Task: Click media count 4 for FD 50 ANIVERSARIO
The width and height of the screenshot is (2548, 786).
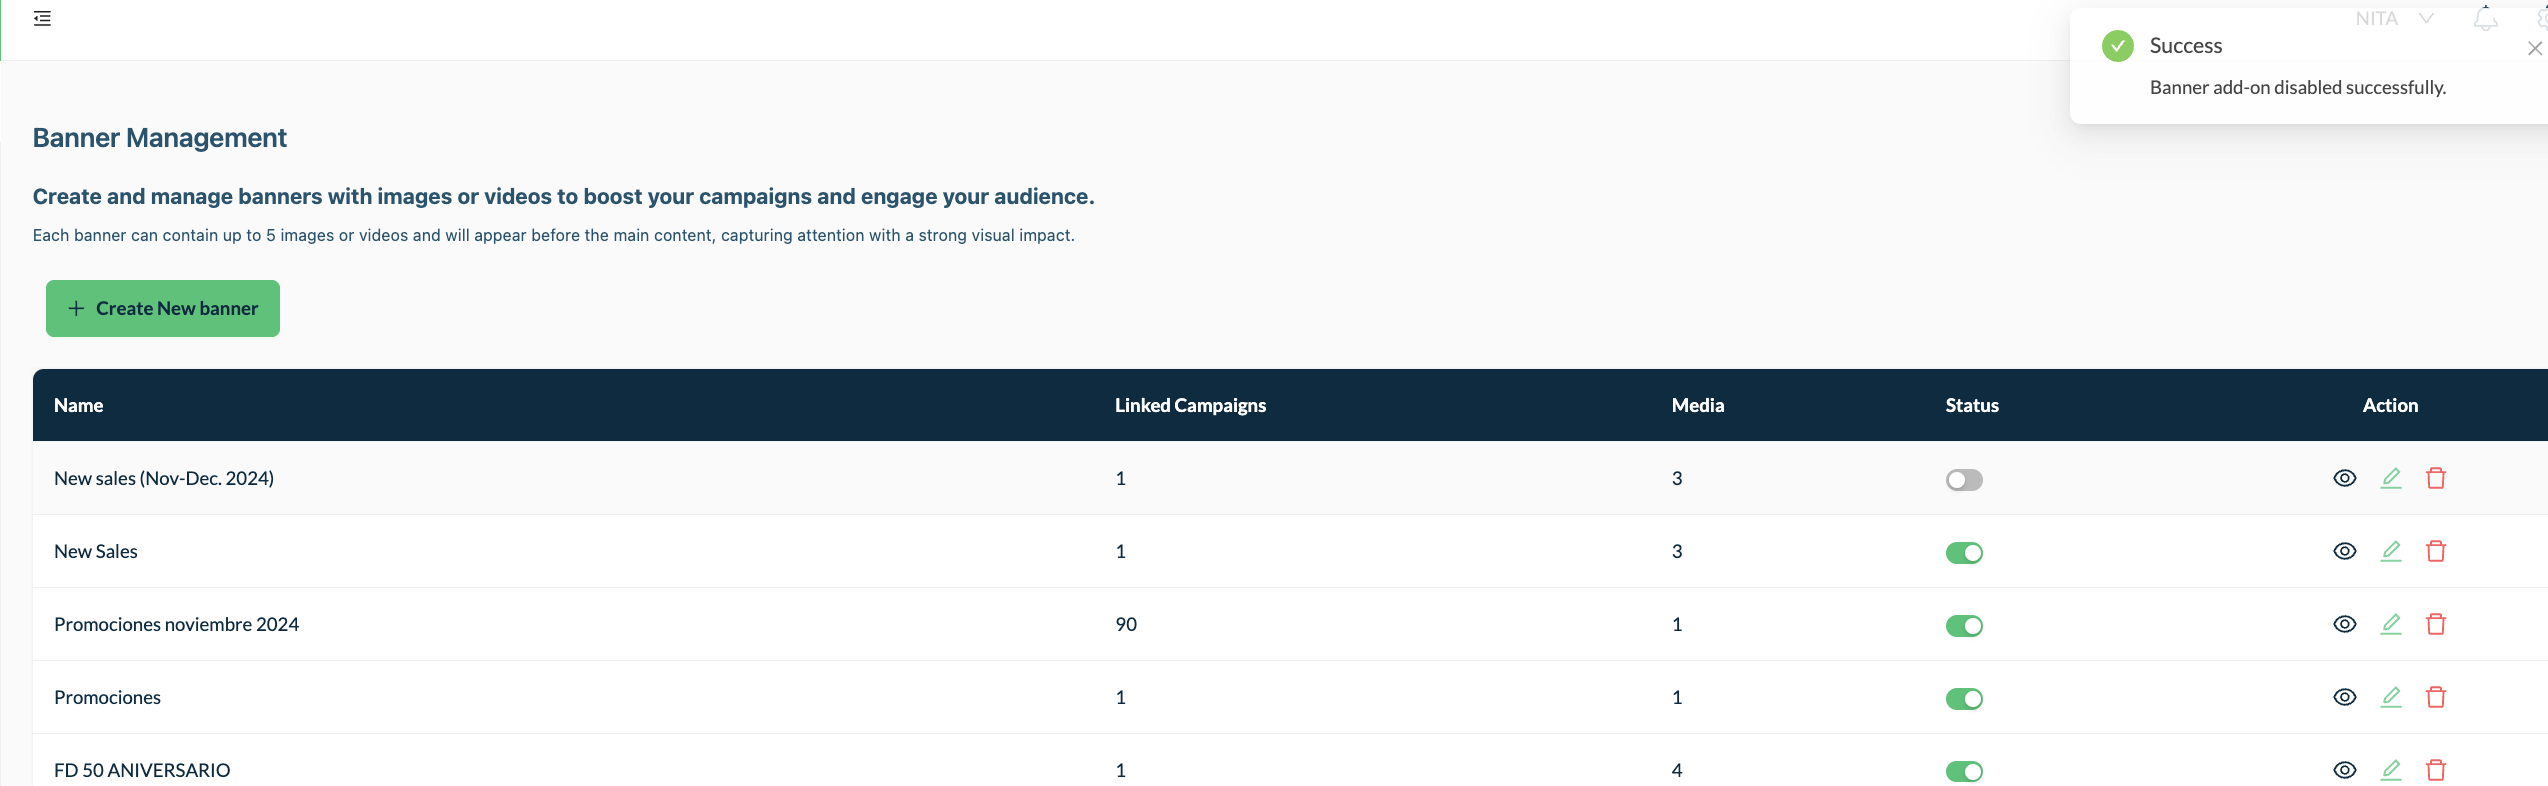Action: tap(1677, 770)
